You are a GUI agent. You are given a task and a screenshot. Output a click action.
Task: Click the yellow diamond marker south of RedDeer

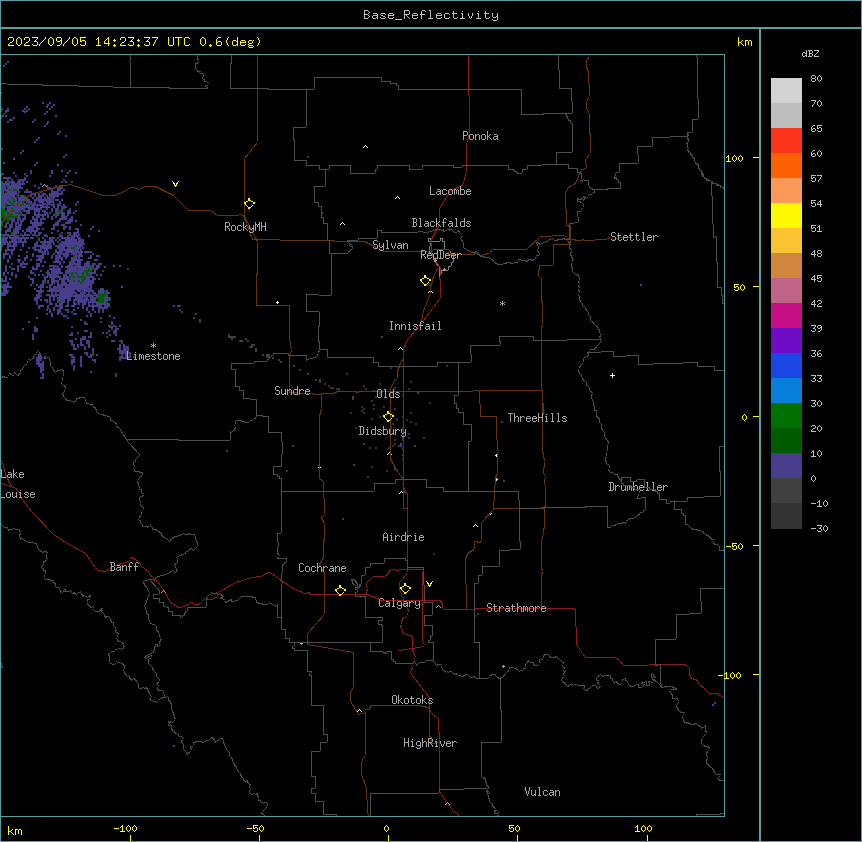[425, 281]
